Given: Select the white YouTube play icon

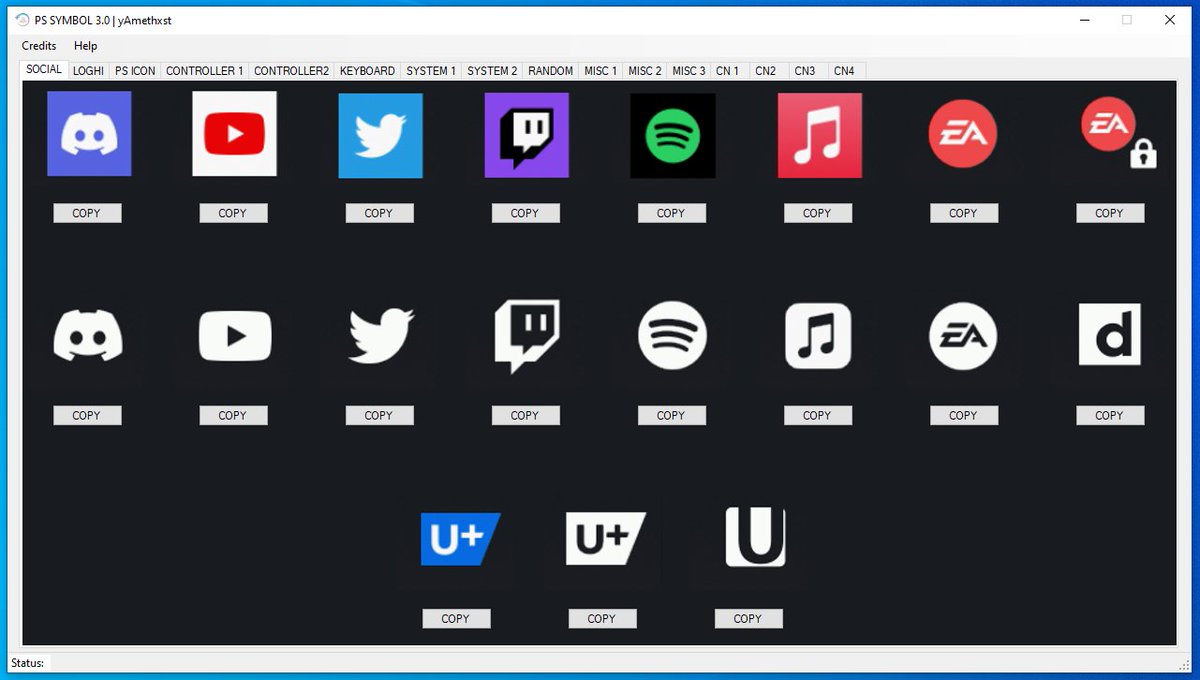Looking at the screenshot, I should (235, 336).
